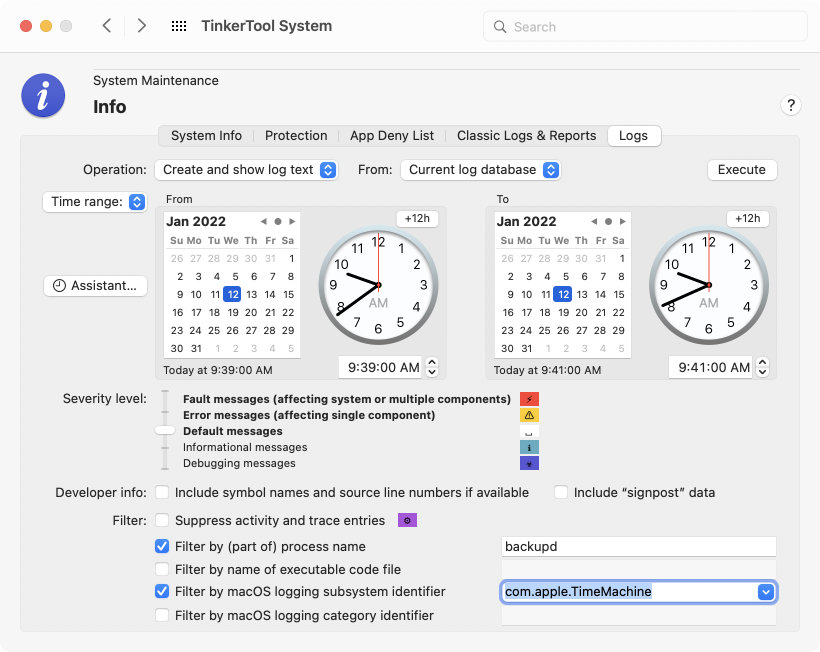This screenshot has height=652, width=820.
Task: Select January 25 in the To calendar
Action: point(544,330)
